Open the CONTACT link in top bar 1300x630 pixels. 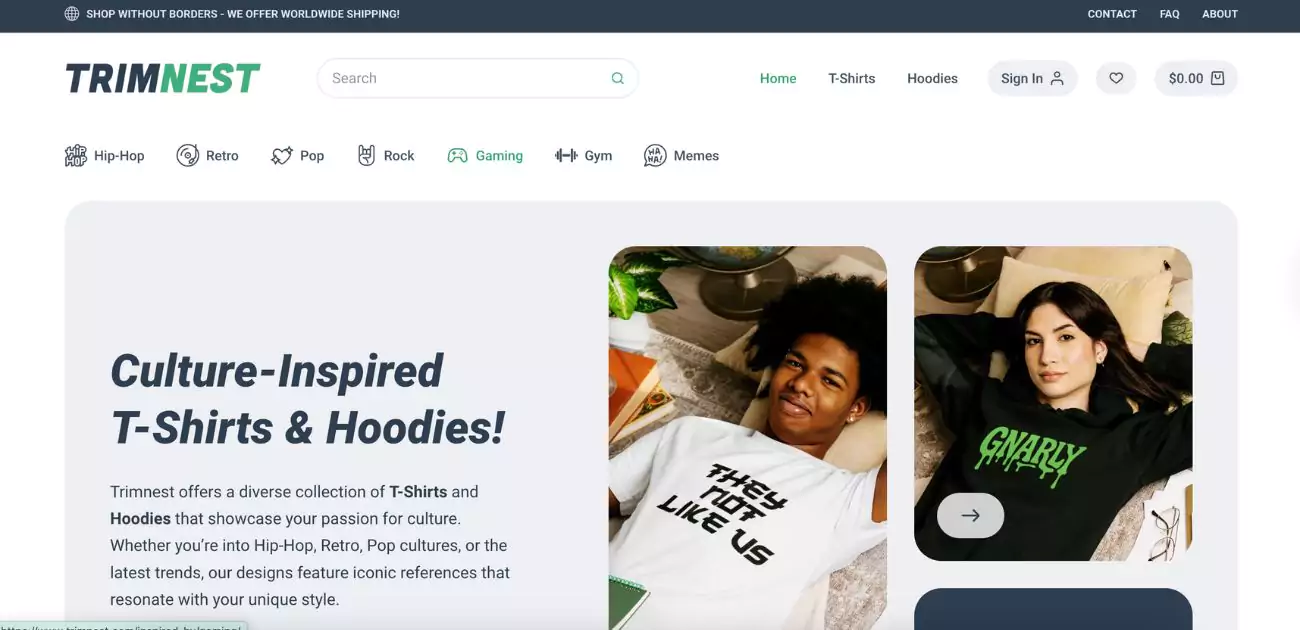click(1112, 14)
